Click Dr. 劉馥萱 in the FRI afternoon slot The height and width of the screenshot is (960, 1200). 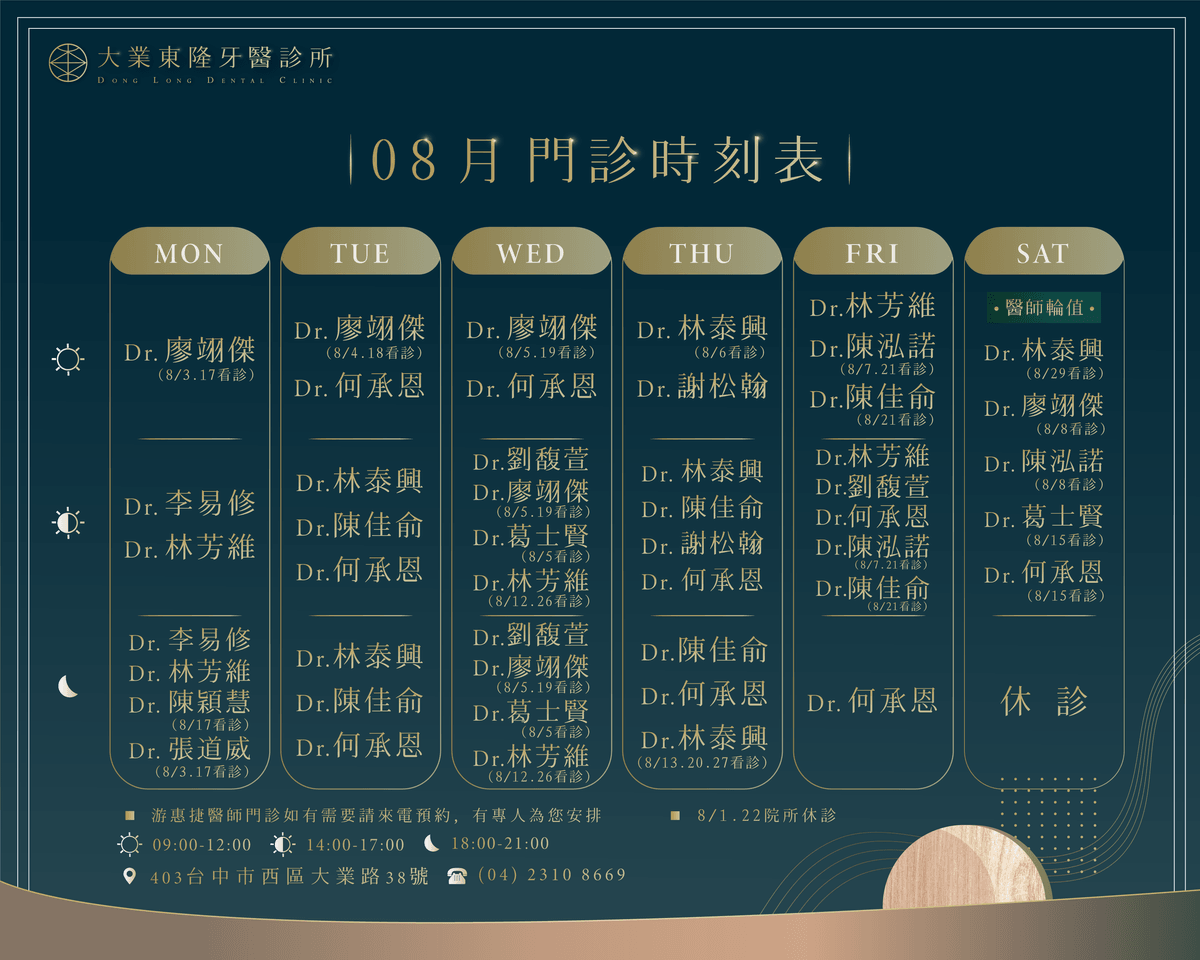(x=873, y=487)
